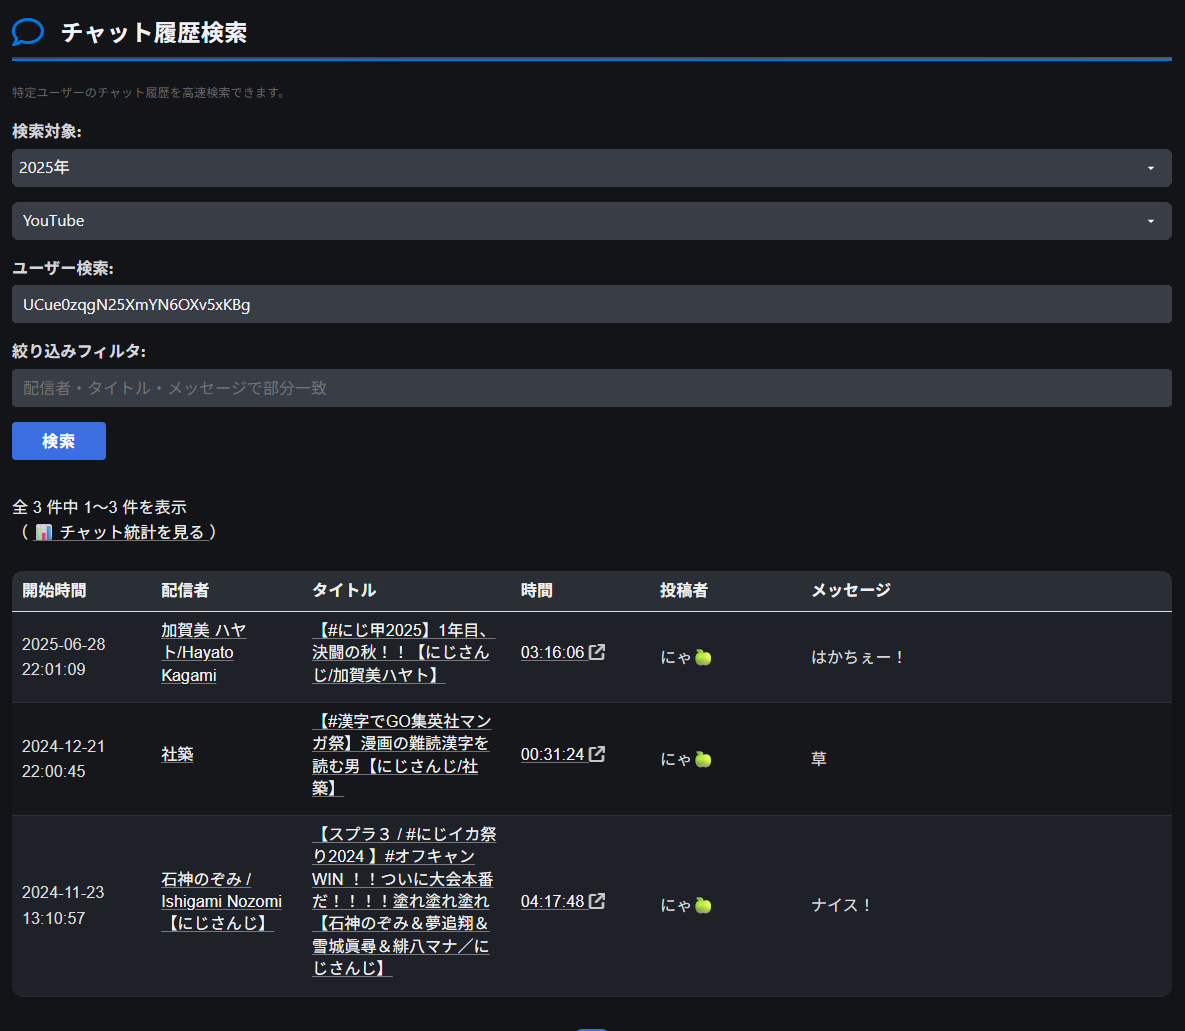Open 加賀美 ハヤト/Hayato Kagami streamer link

204,652
